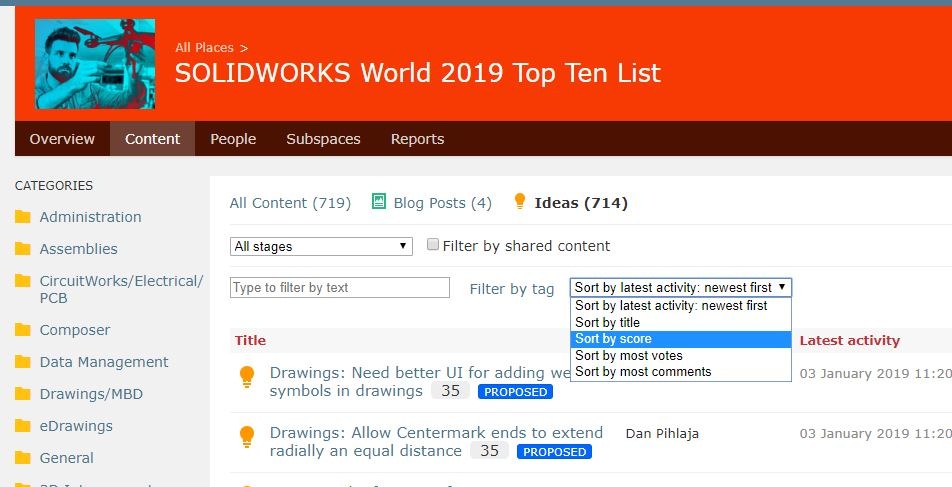Open the 'All stages' dropdown
The width and height of the screenshot is (952, 487).
[321, 246]
